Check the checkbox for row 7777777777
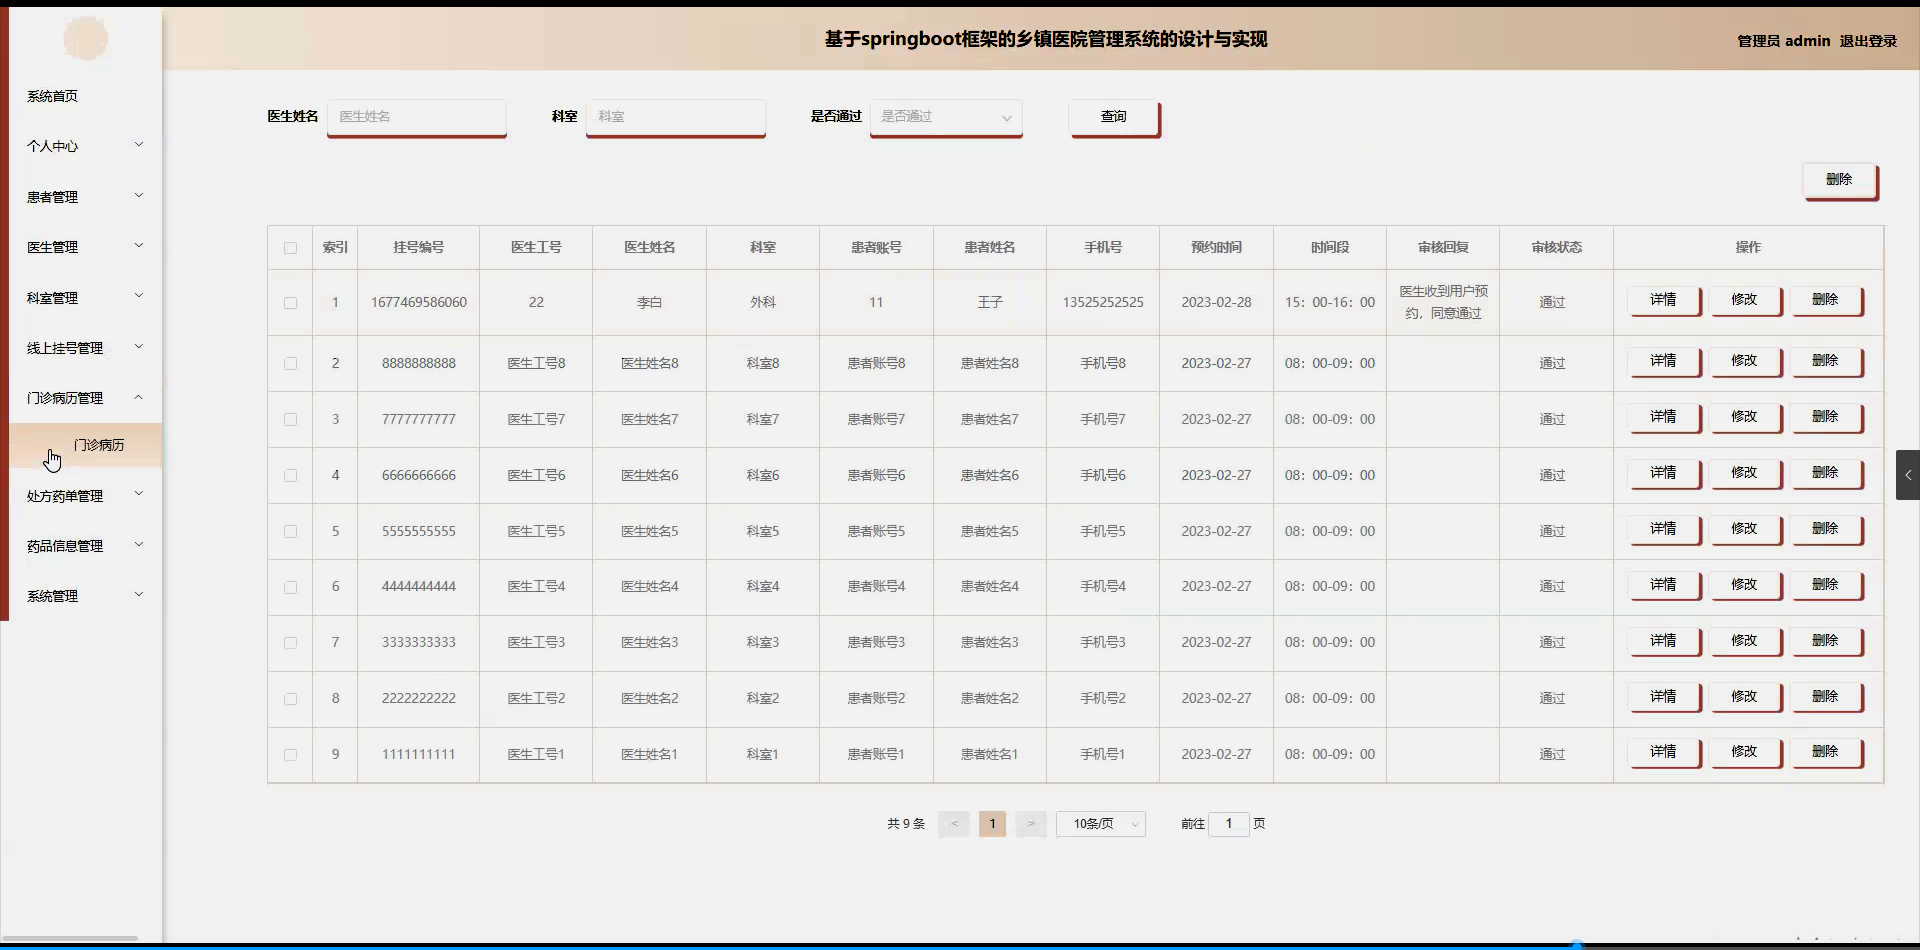The image size is (1920, 950). pos(290,420)
